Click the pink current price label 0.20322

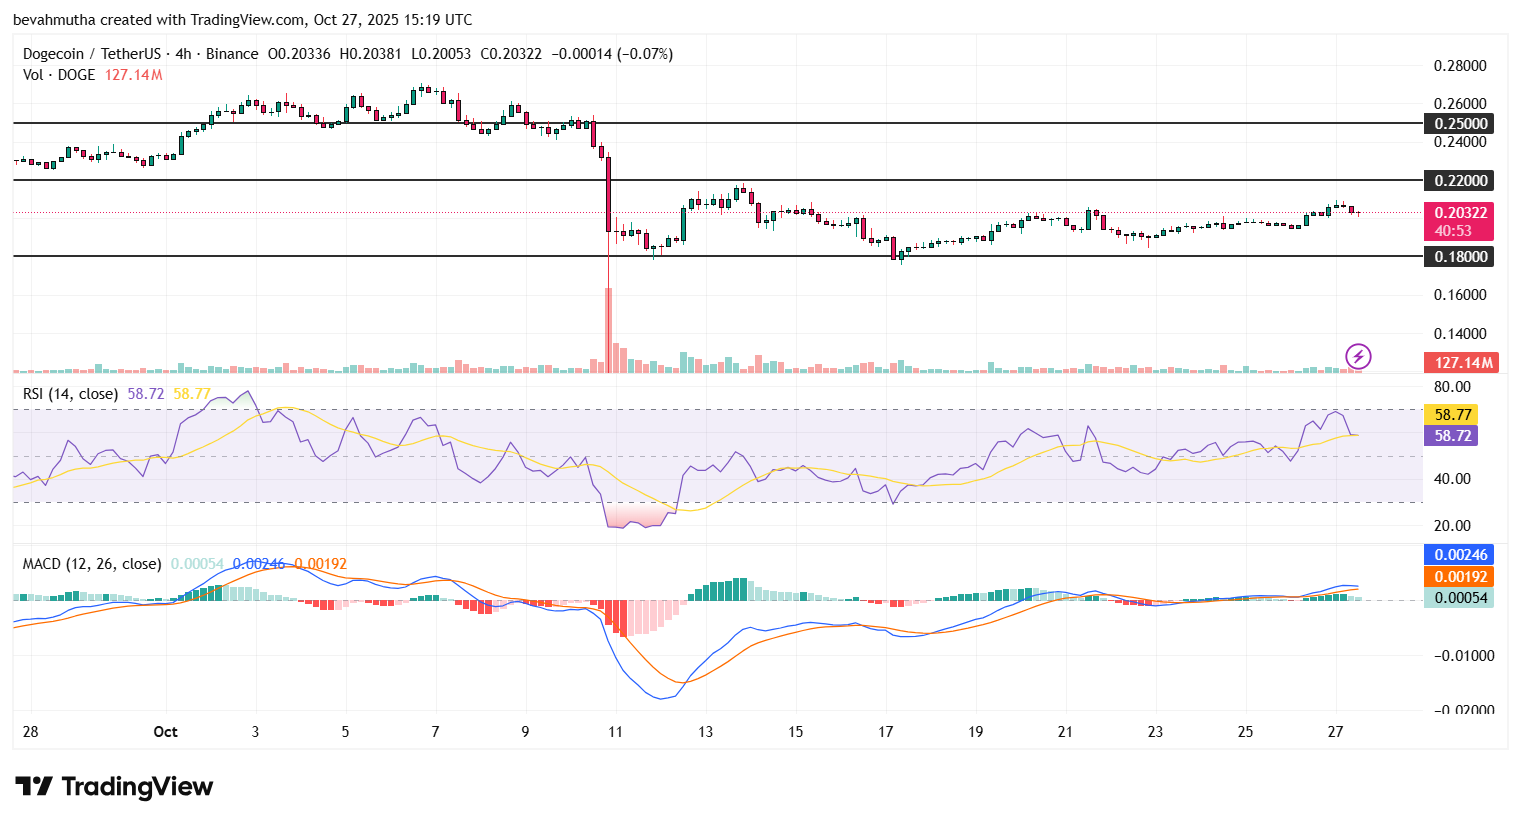[1460, 213]
